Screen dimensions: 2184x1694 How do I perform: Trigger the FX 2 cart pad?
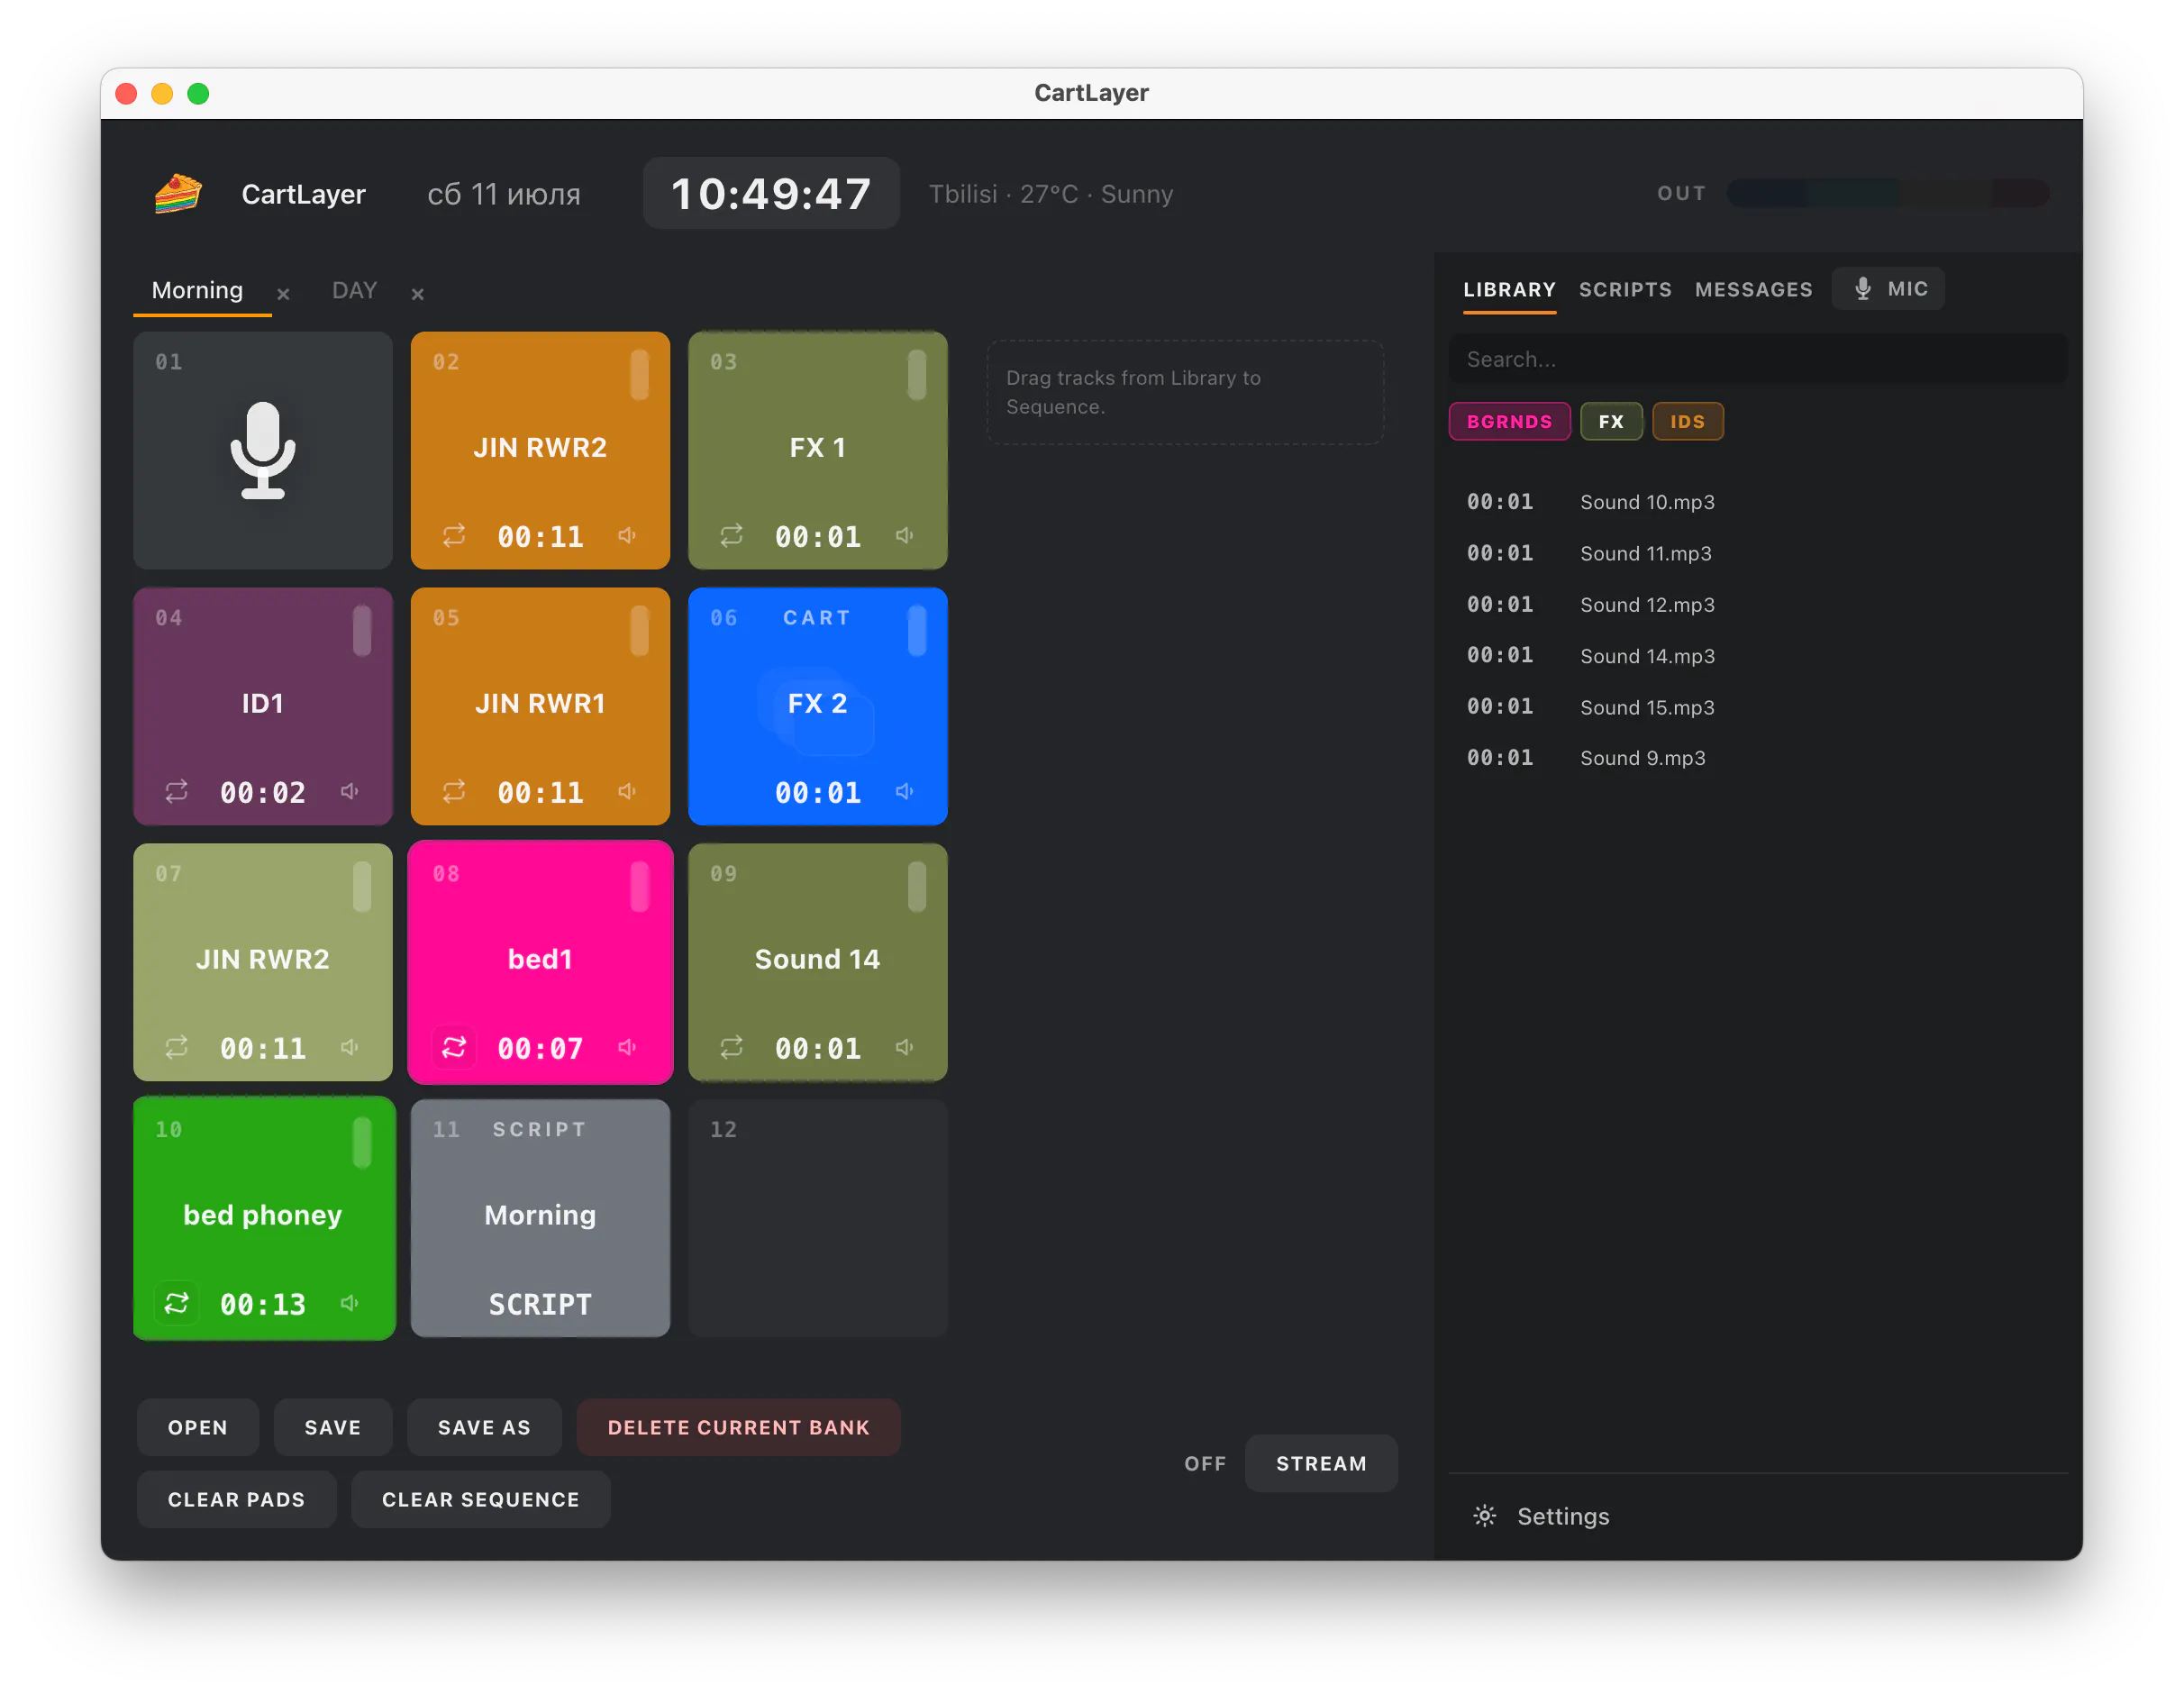tap(818, 706)
